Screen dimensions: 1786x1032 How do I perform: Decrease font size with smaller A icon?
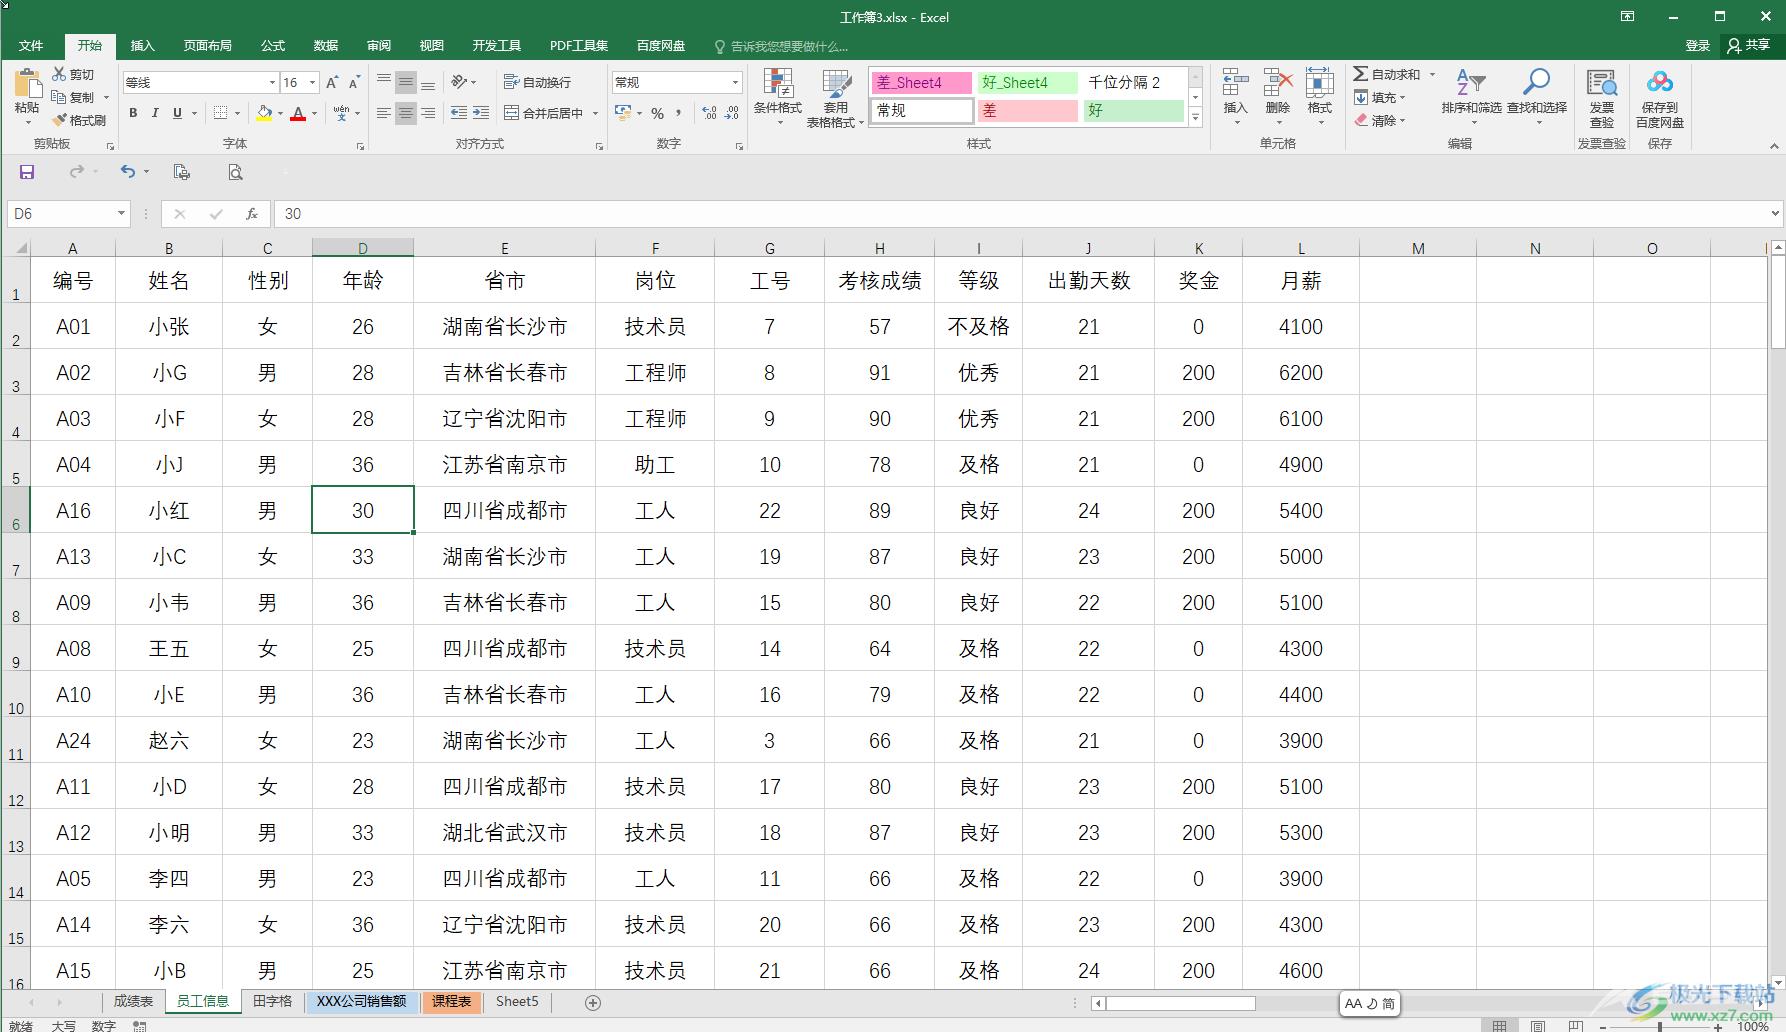(x=354, y=82)
